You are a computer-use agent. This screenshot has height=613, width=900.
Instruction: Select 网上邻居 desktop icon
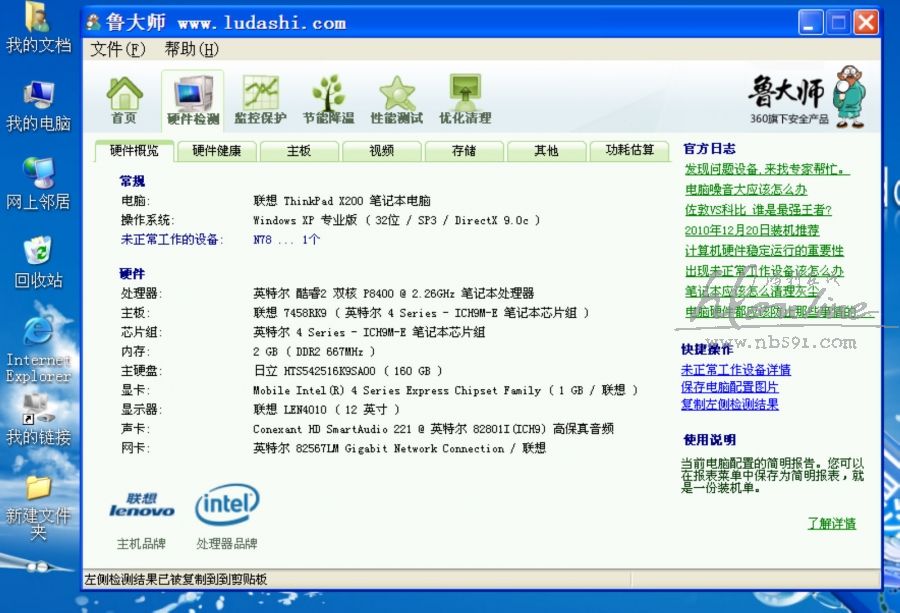[38, 184]
